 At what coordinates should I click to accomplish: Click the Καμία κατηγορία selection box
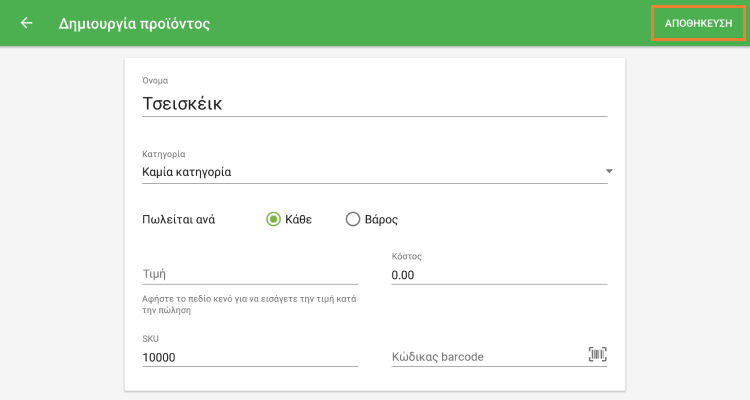coord(370,172)
